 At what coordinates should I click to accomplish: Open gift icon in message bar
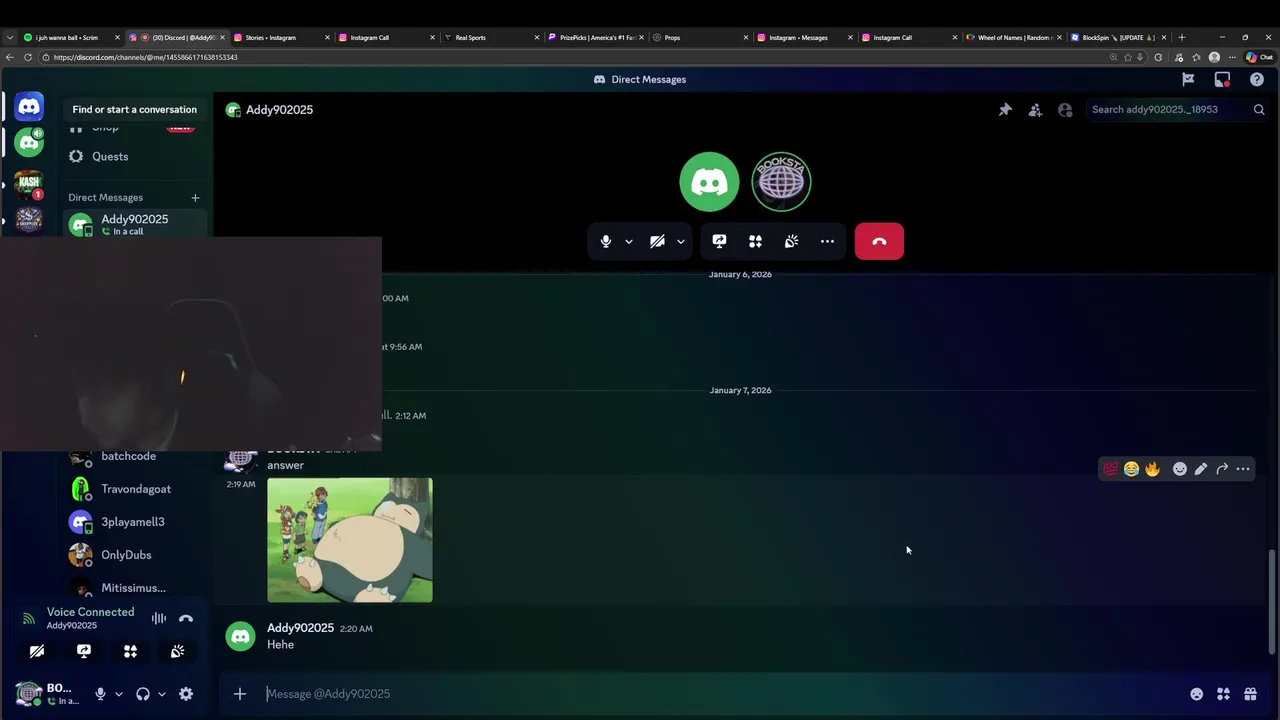click(x=1250, y=694)
